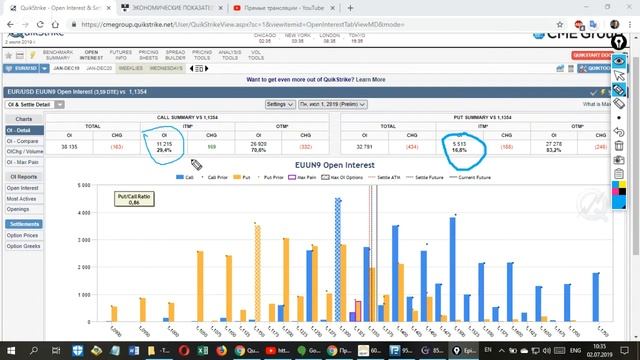The height and width of the screenshot is (360, 640).
Task: Toggle the Put Prior series in legend
Action: (x=270, y=178)
